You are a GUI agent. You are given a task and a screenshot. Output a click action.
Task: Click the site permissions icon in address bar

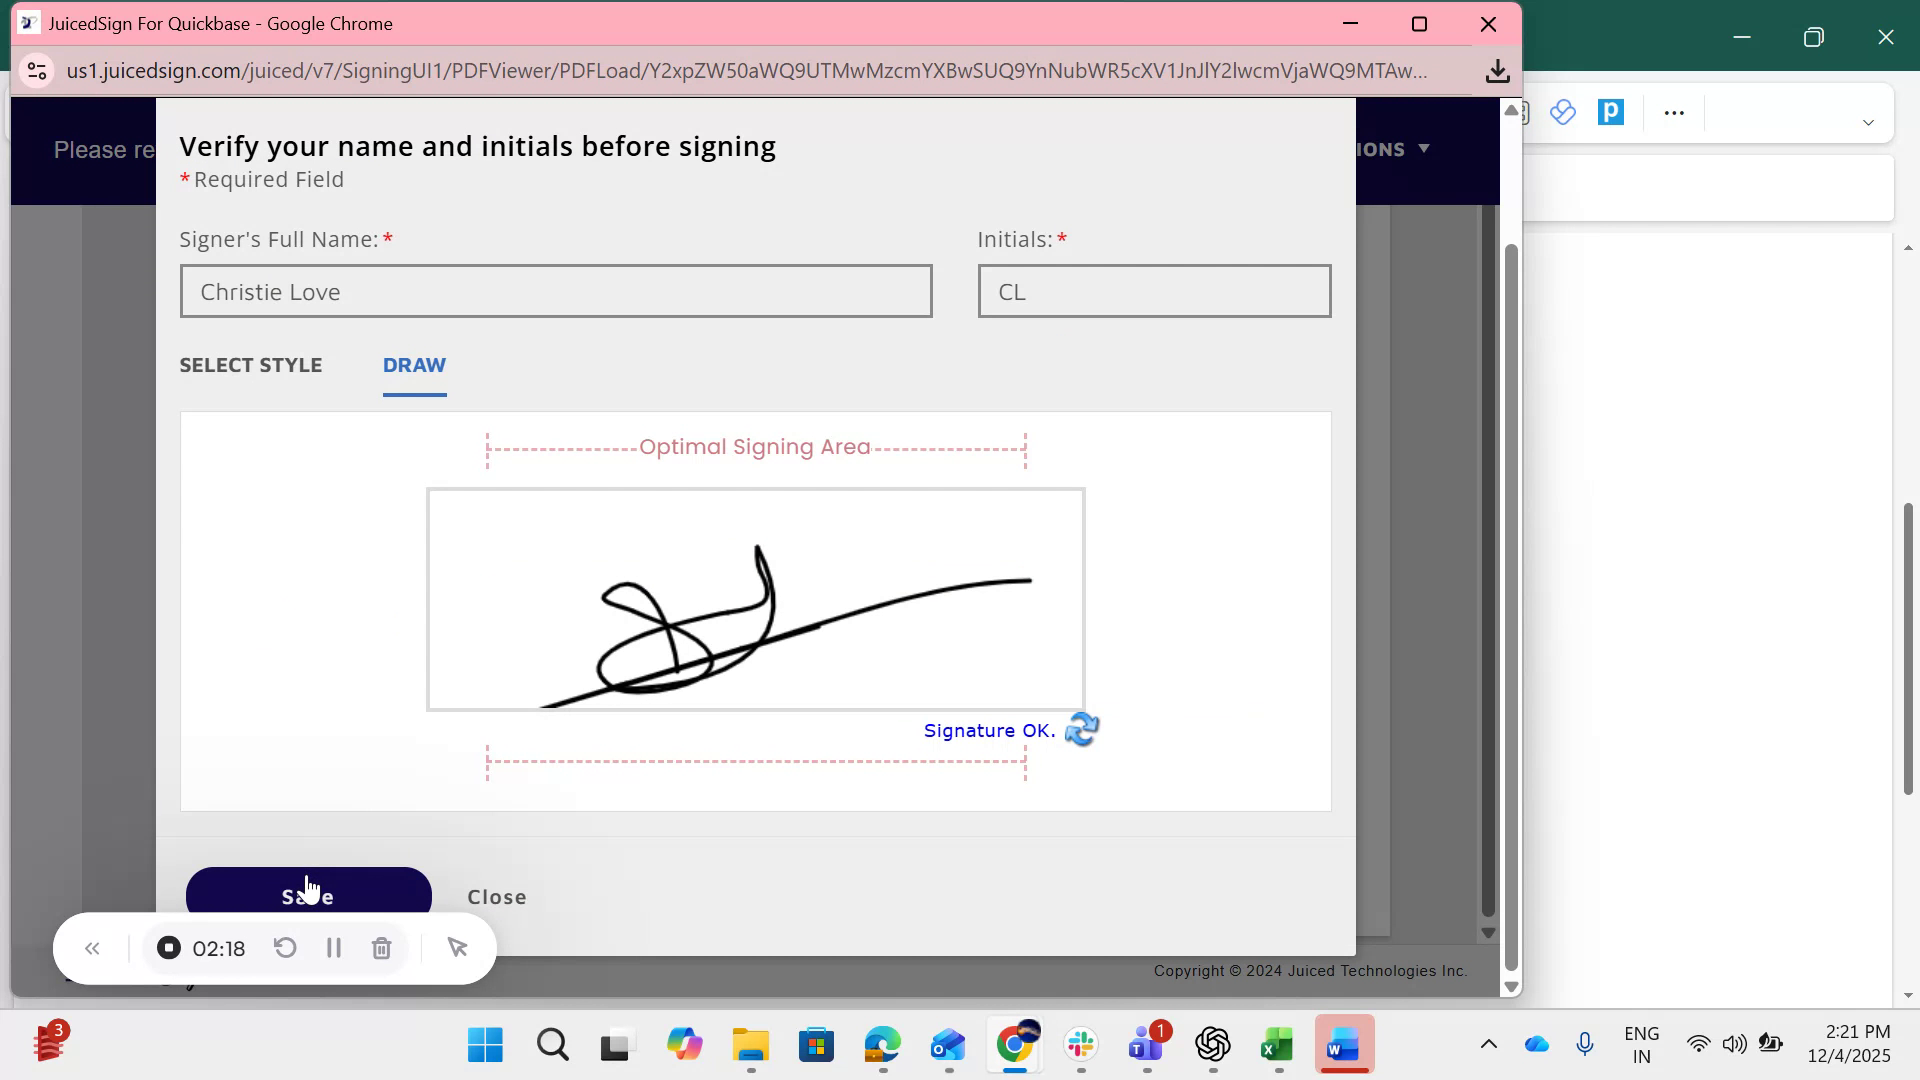37,71
